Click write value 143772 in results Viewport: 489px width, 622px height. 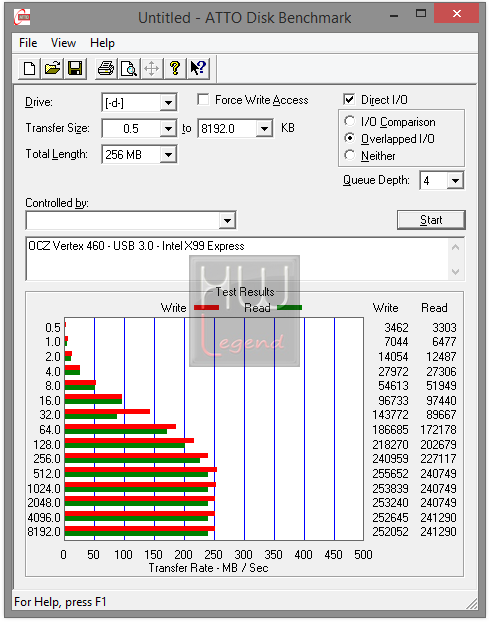click(390, 415)
